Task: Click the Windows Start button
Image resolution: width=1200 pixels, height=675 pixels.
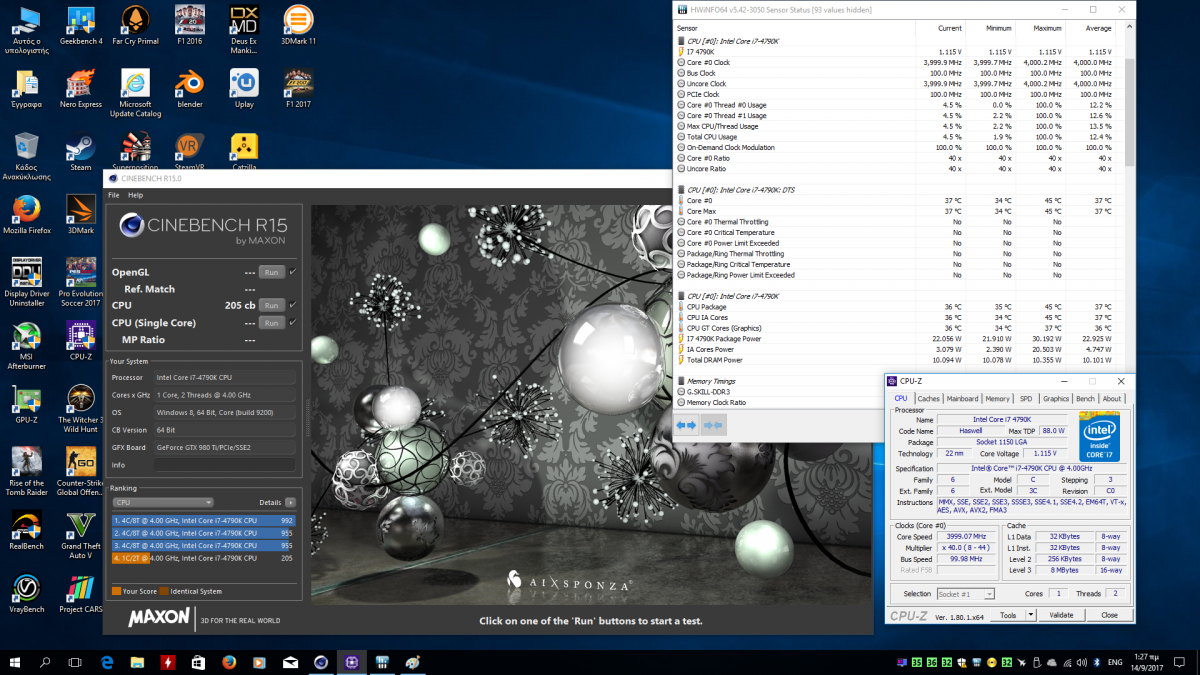Action: (x=17, y=662)
